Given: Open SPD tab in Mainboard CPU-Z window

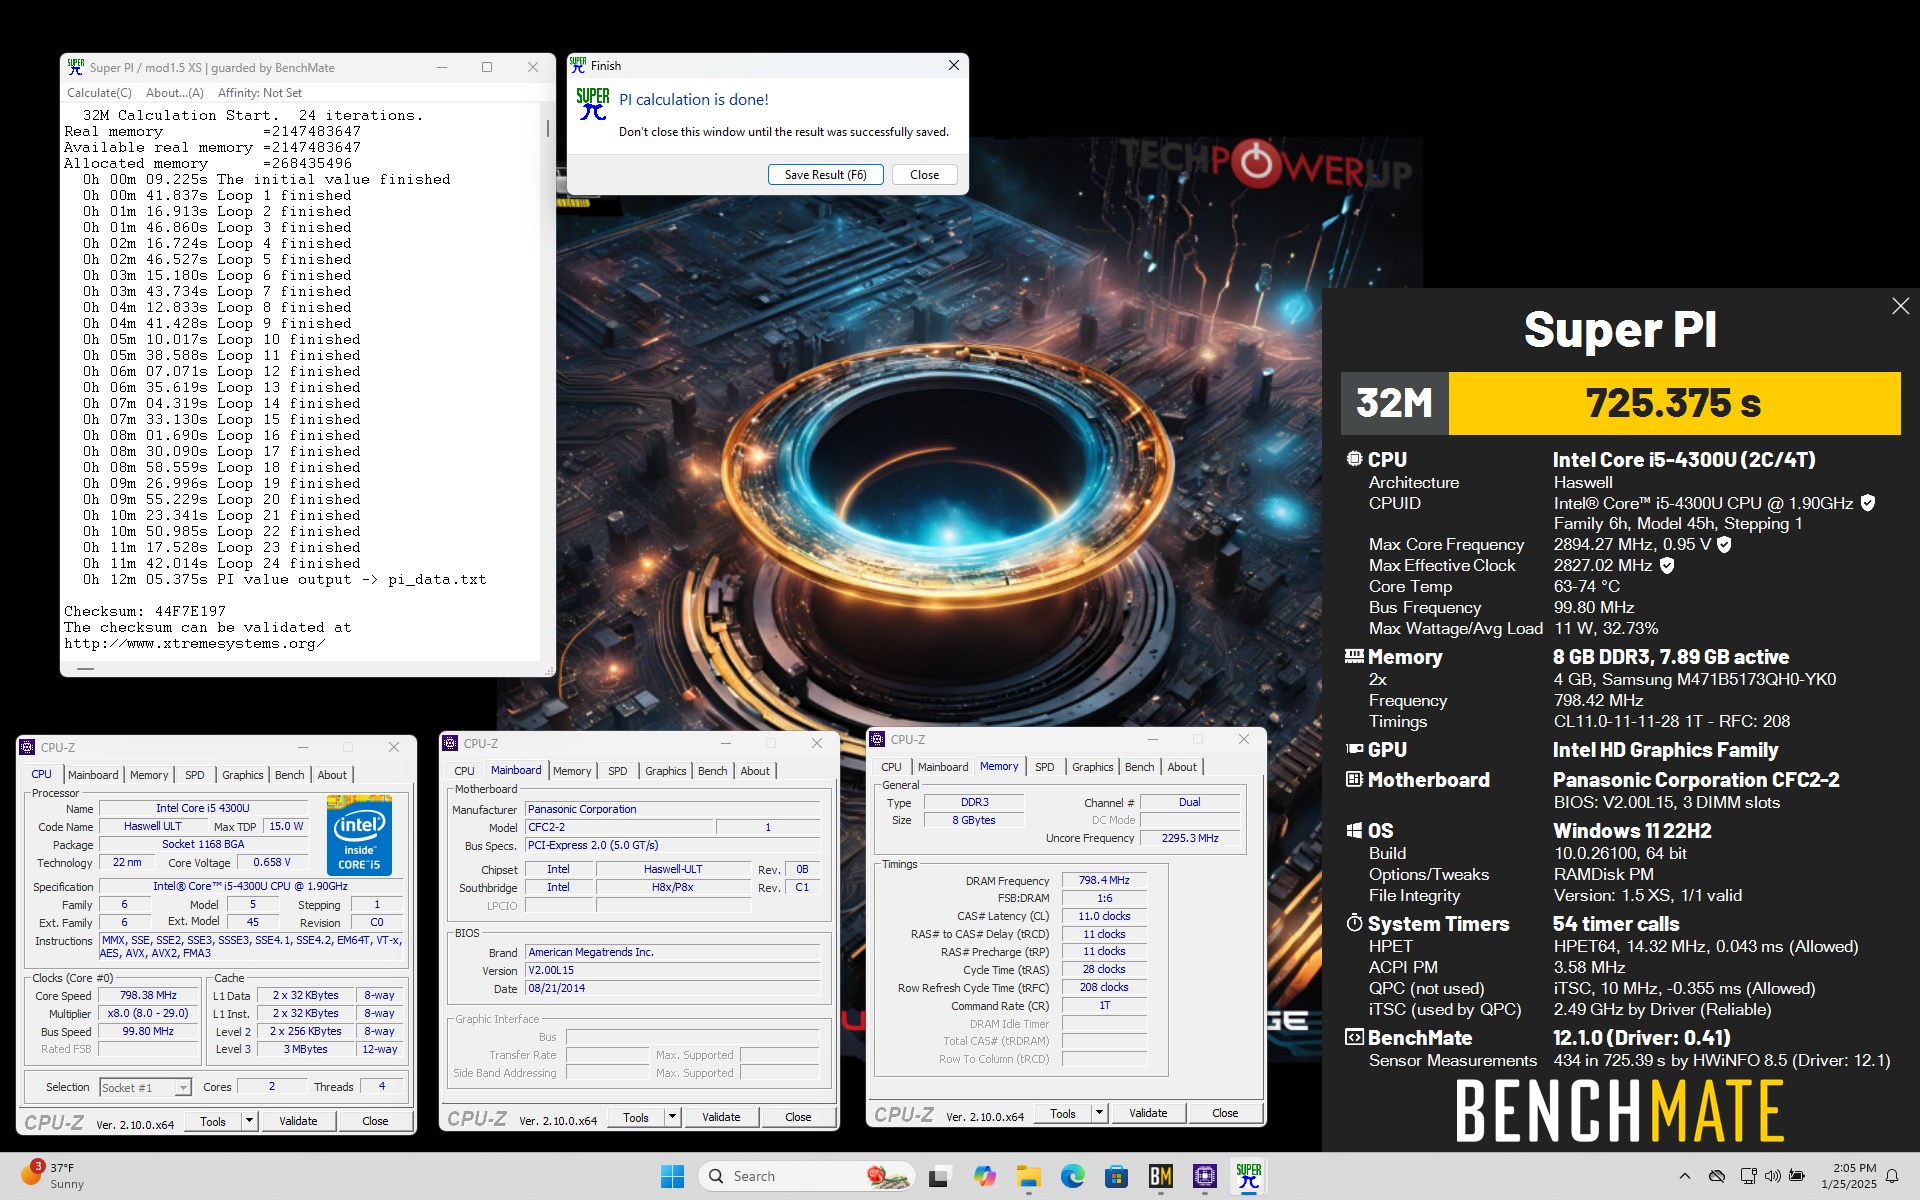Looking at the screenshot, I should (618, 771).
